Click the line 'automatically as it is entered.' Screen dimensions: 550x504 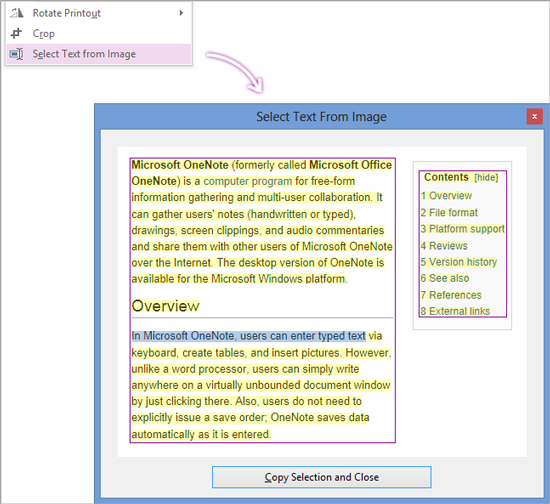pos(201,434)
